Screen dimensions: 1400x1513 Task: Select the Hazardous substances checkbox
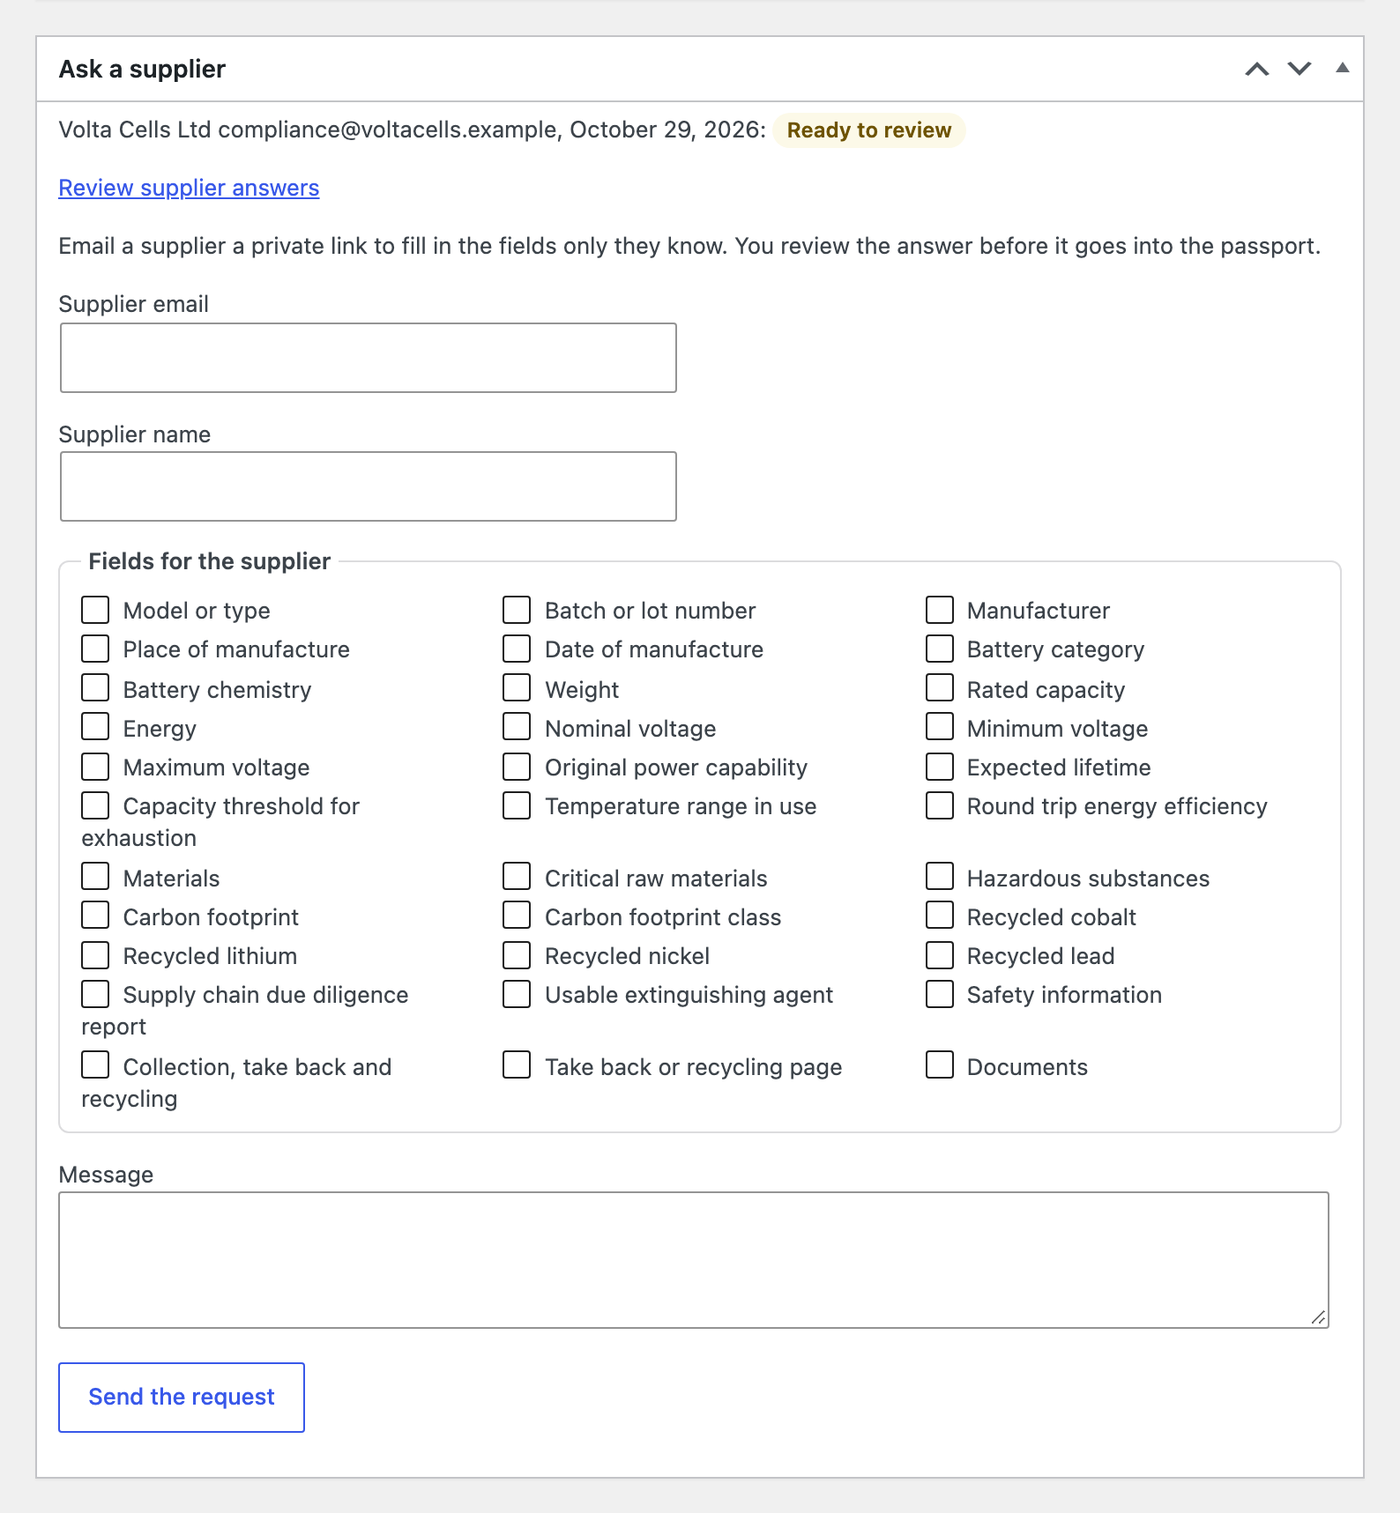[940, 877]
